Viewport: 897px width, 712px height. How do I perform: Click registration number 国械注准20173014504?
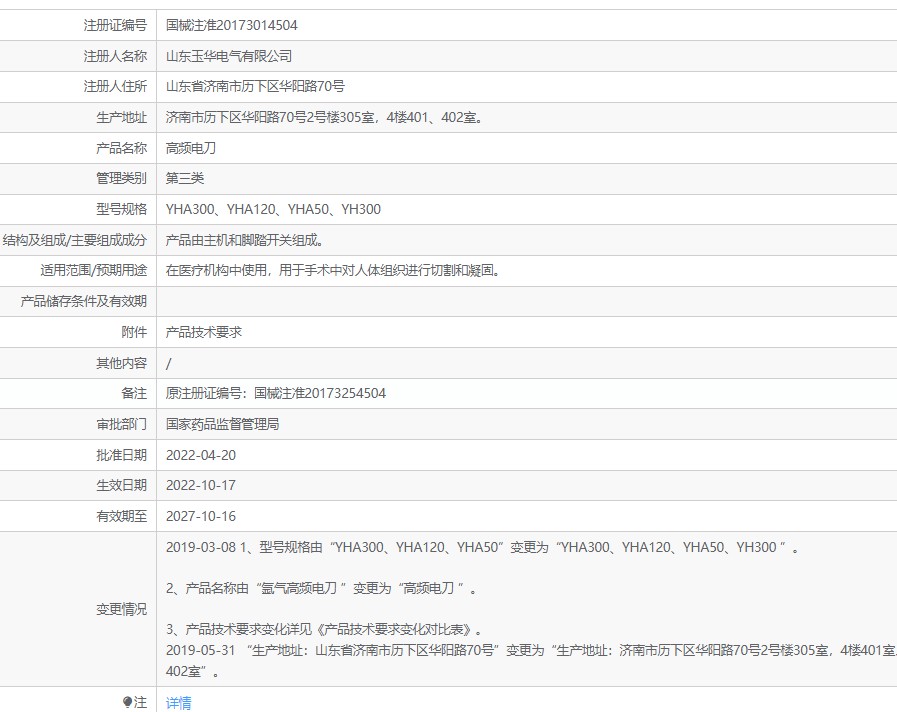pos(231,25)
